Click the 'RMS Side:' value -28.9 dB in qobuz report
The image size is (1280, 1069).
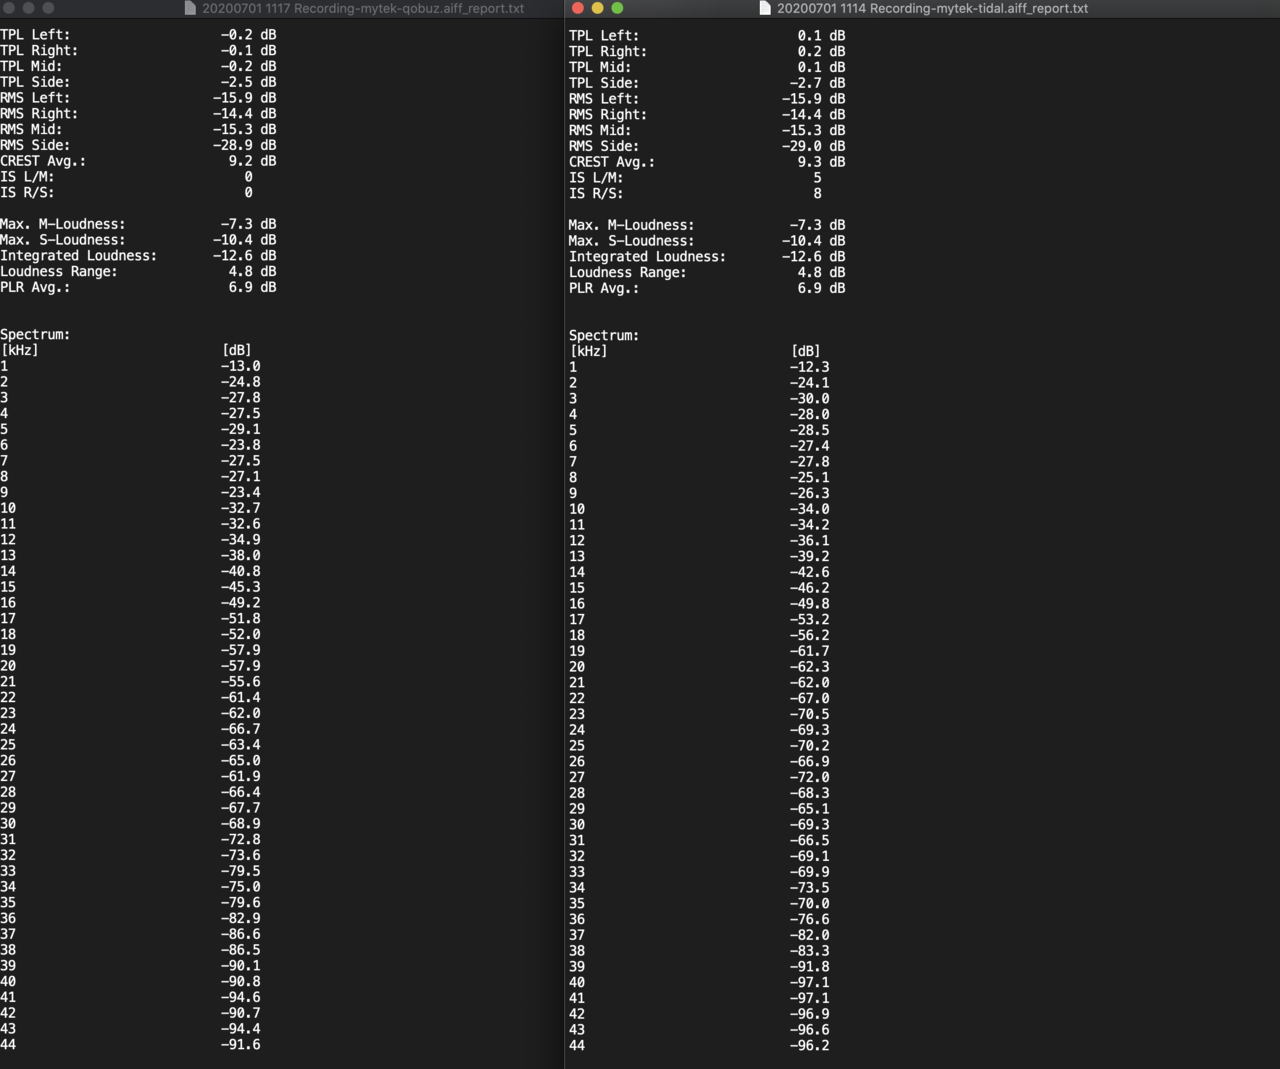click(x=244, y=145)
